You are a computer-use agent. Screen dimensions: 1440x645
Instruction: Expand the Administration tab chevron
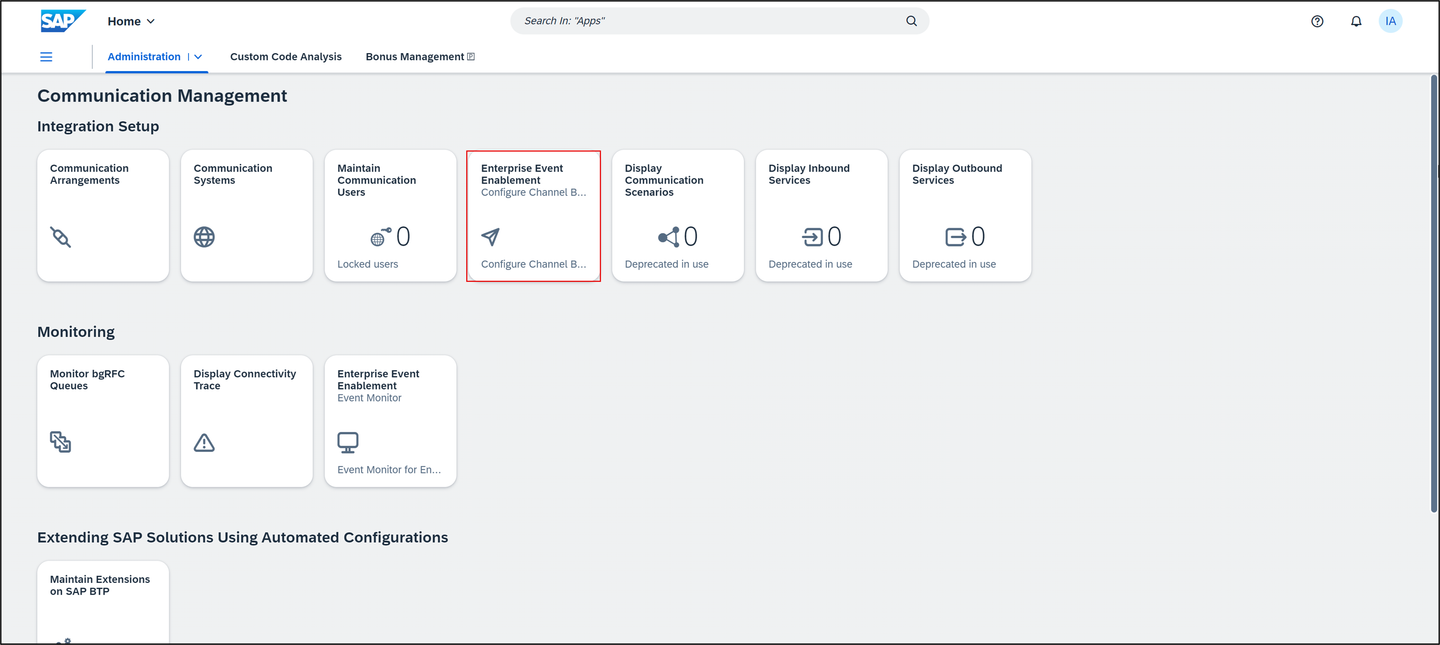click(x=198, y=57)
